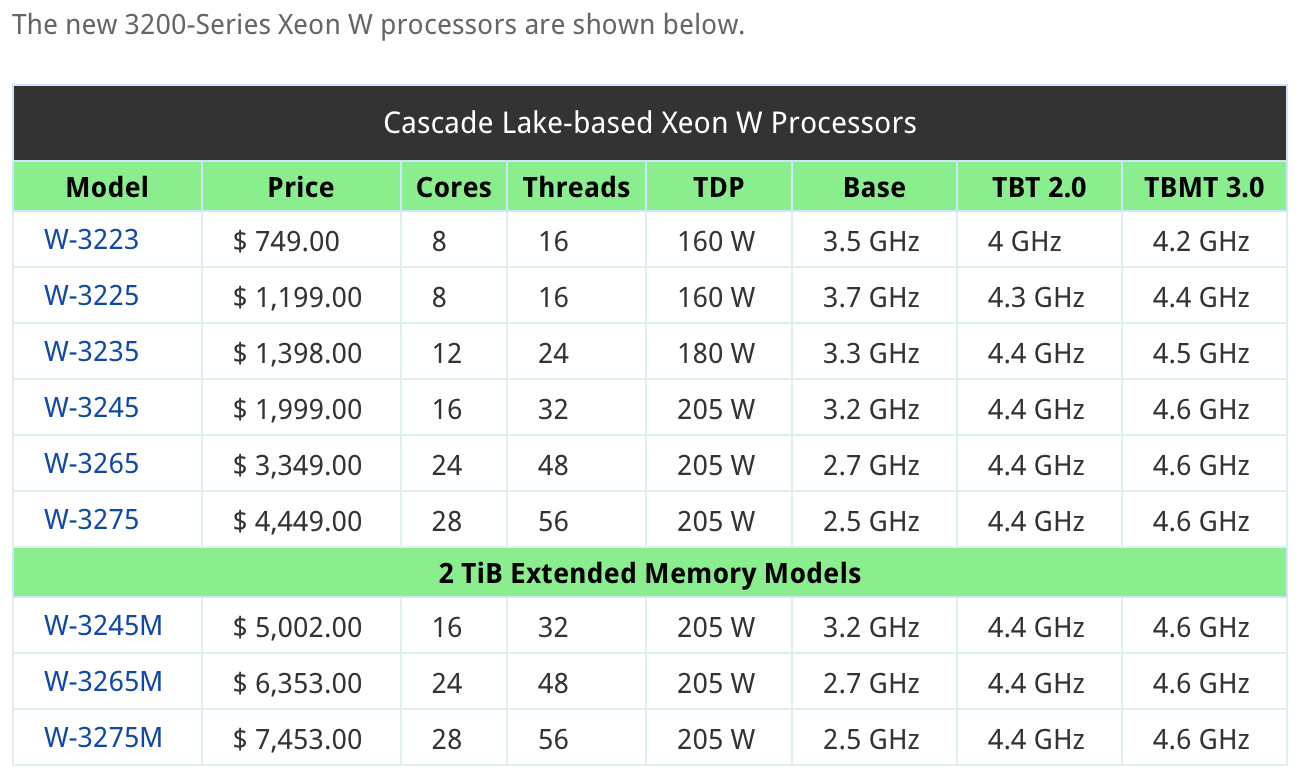The image size is (1306, 780).
Task: Click the TBMT 3.0 column header
Action: [x=1204, y=187]
